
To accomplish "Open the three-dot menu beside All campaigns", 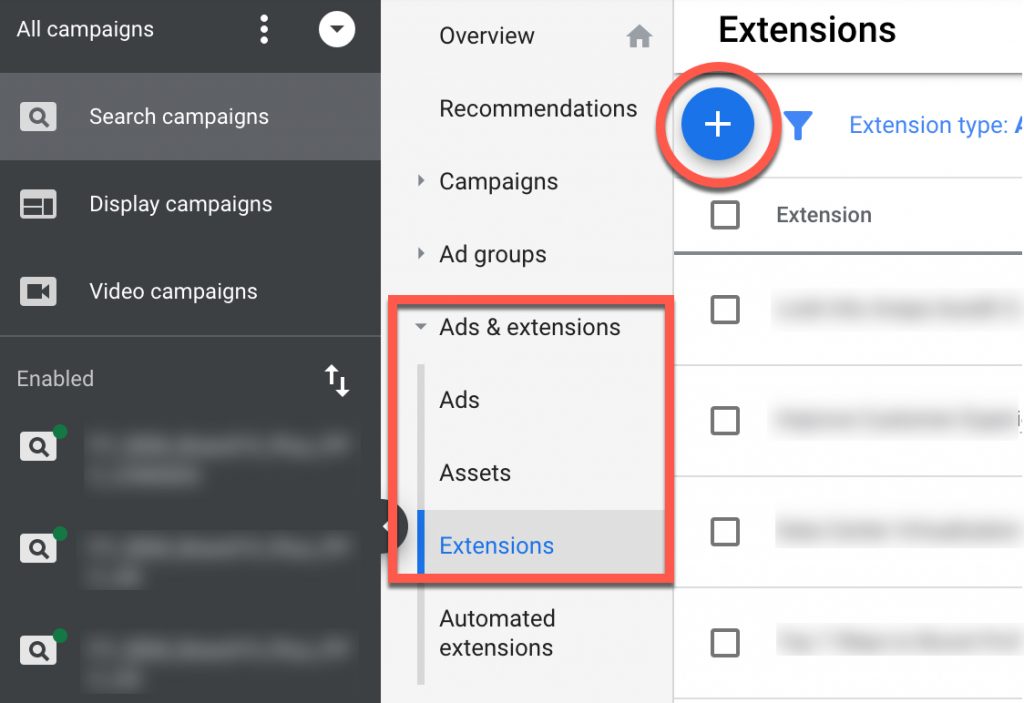I will click(x=264, y=29).
